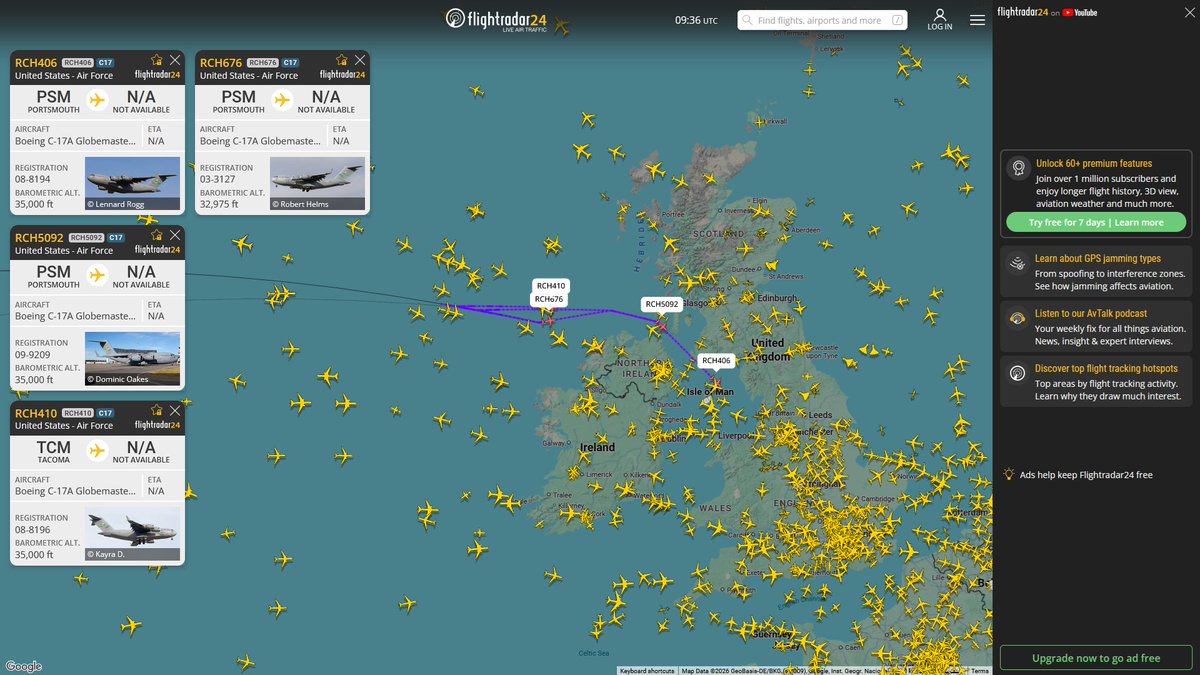Click PSM Portsmouth origin on RCH406 card

click(x=54, y=101)
